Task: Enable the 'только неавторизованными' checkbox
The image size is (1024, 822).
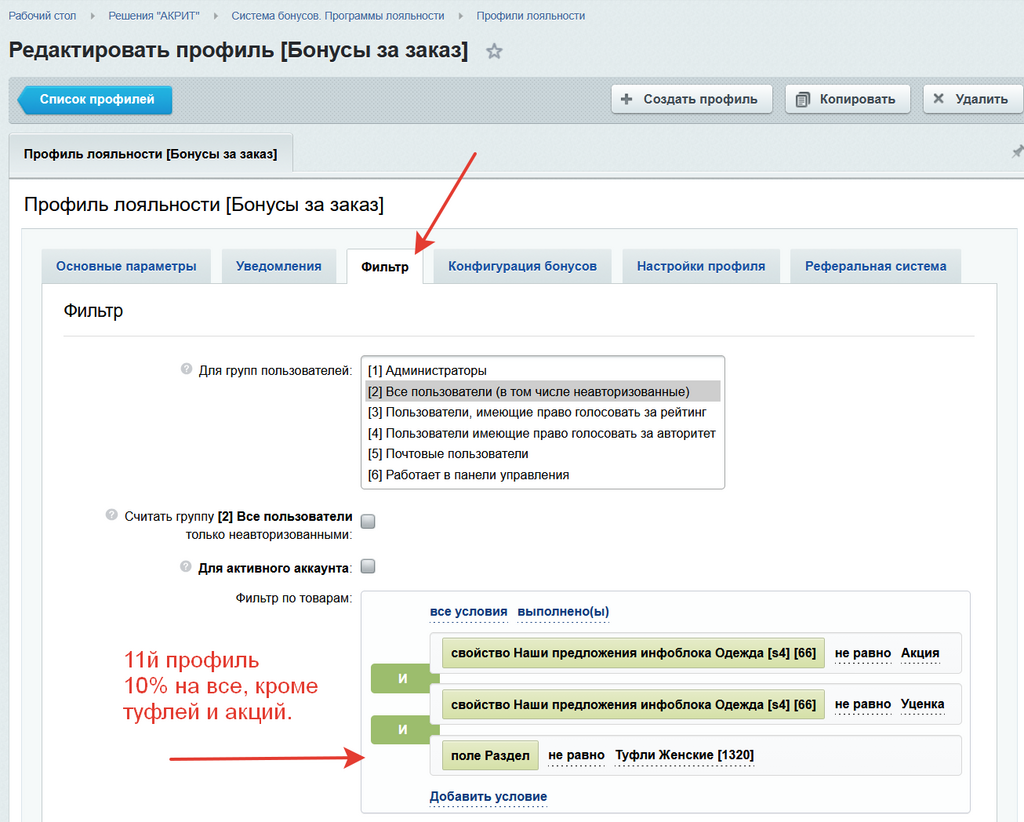Action: click(368, 521)
